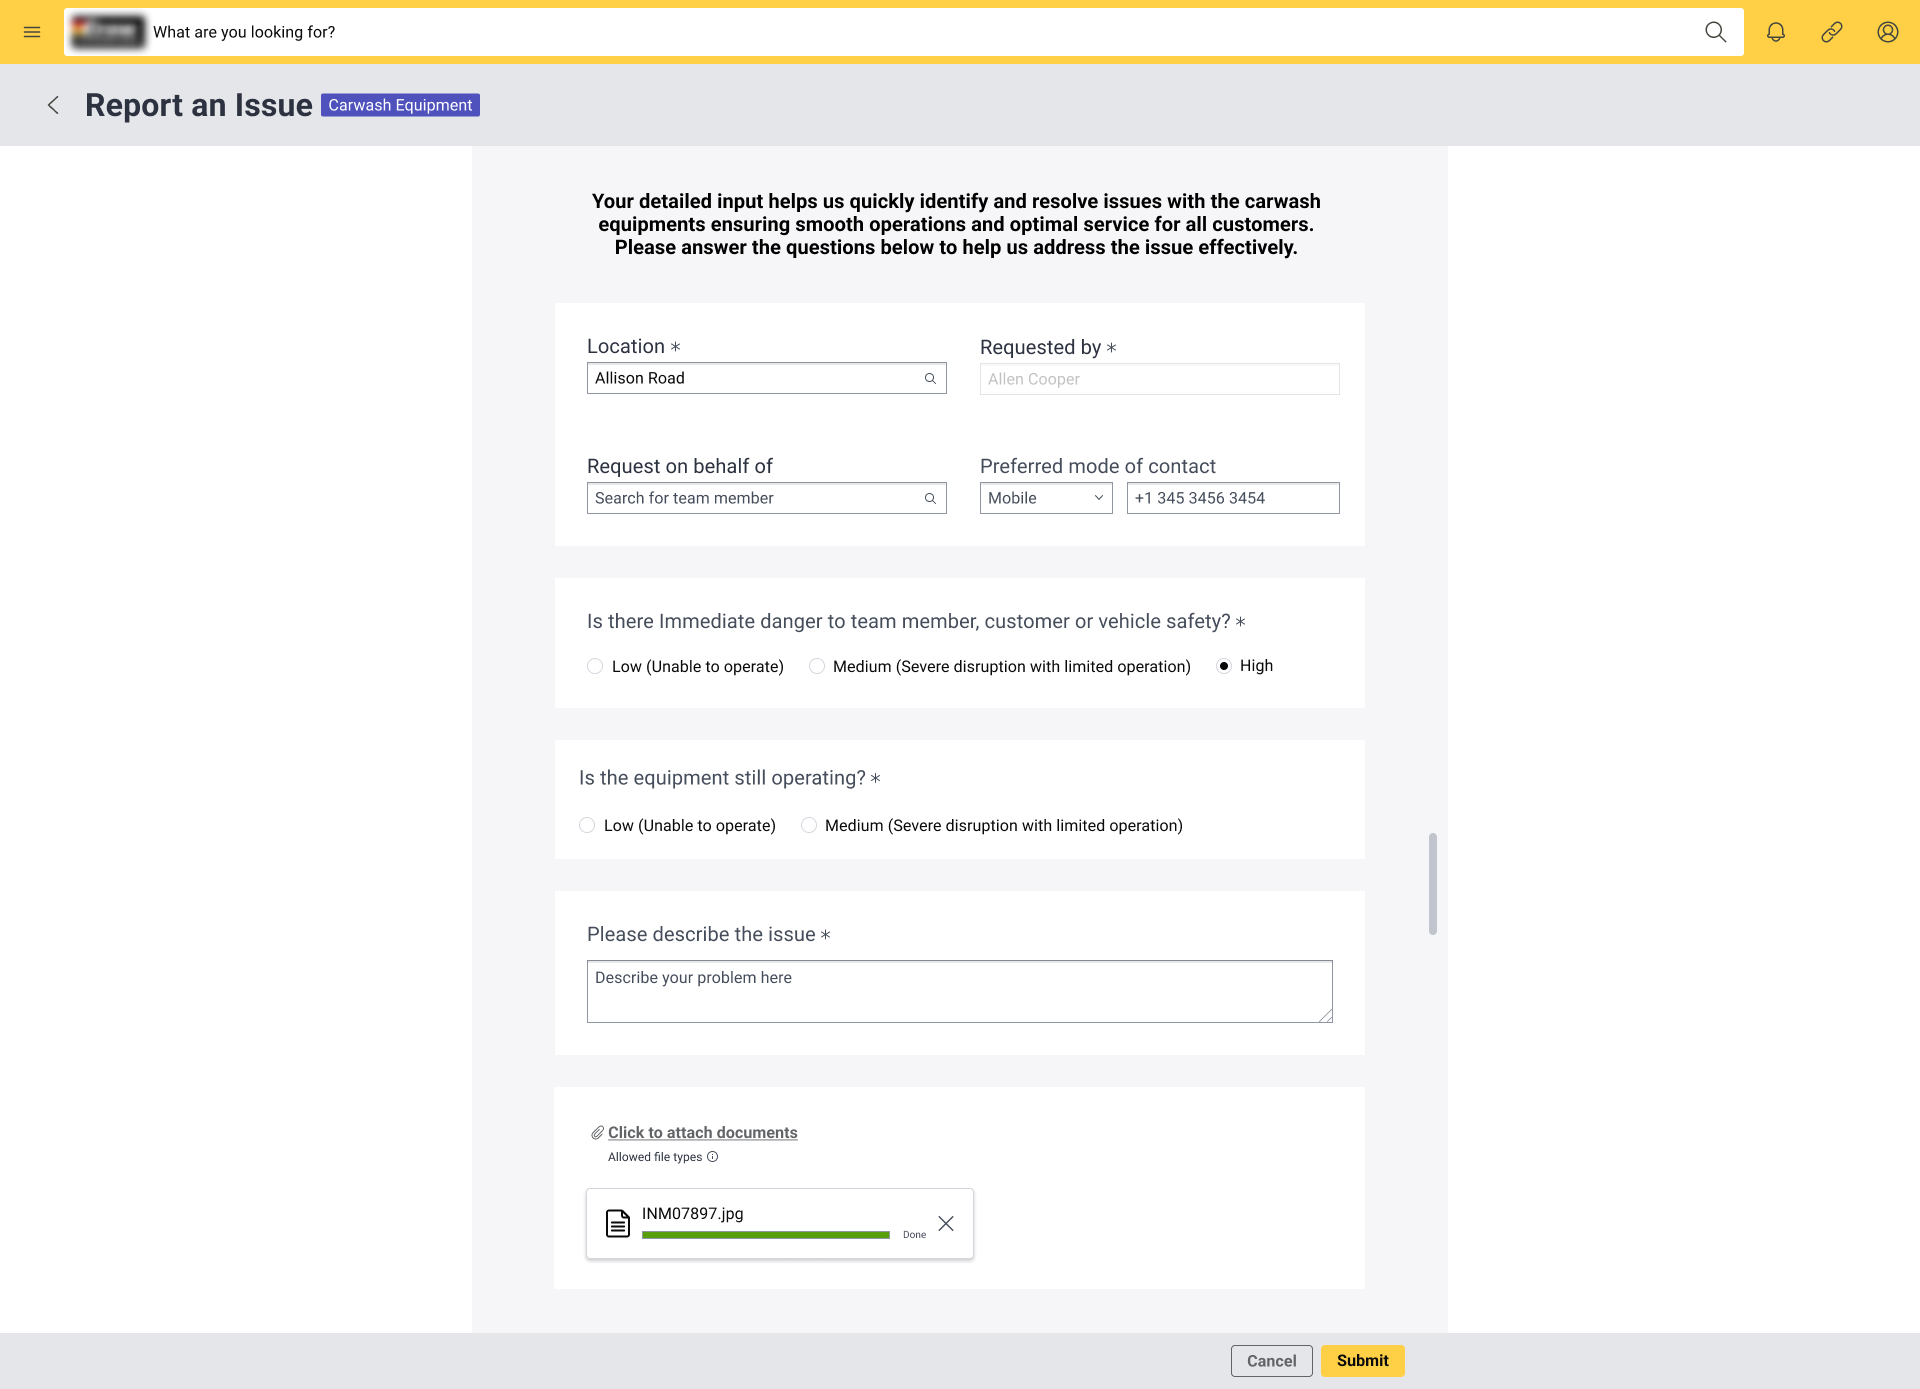Click the link chain icon in header
This screenshot has width=1920, height=1389.
[x=1831, y=32]
